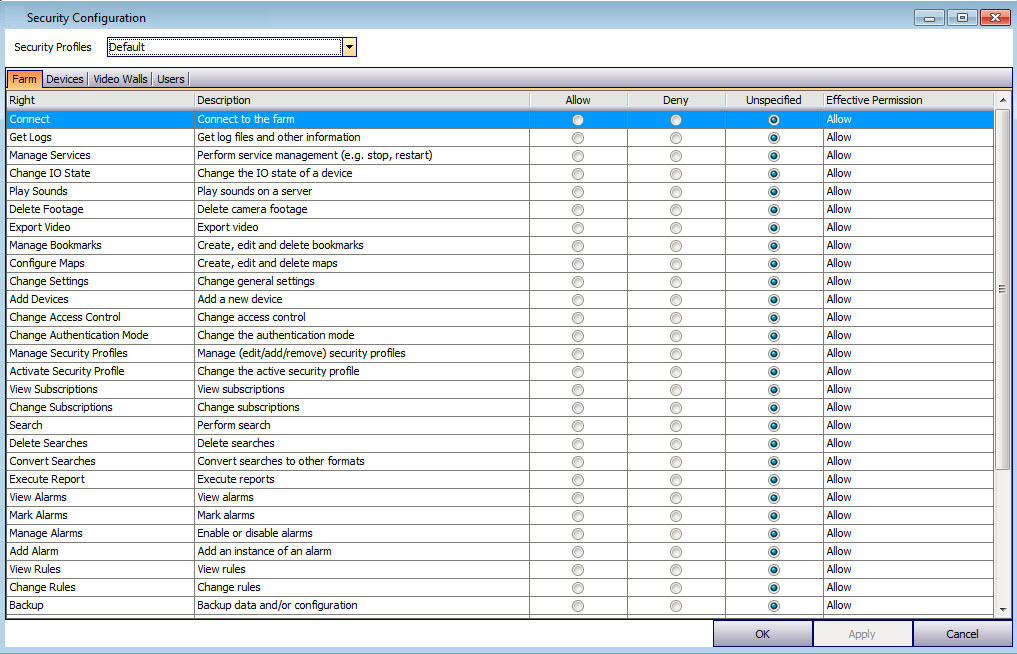This screenshot has height=654, width=1017.
Task: Allow the Execute Report right
Action: (578, 480)
